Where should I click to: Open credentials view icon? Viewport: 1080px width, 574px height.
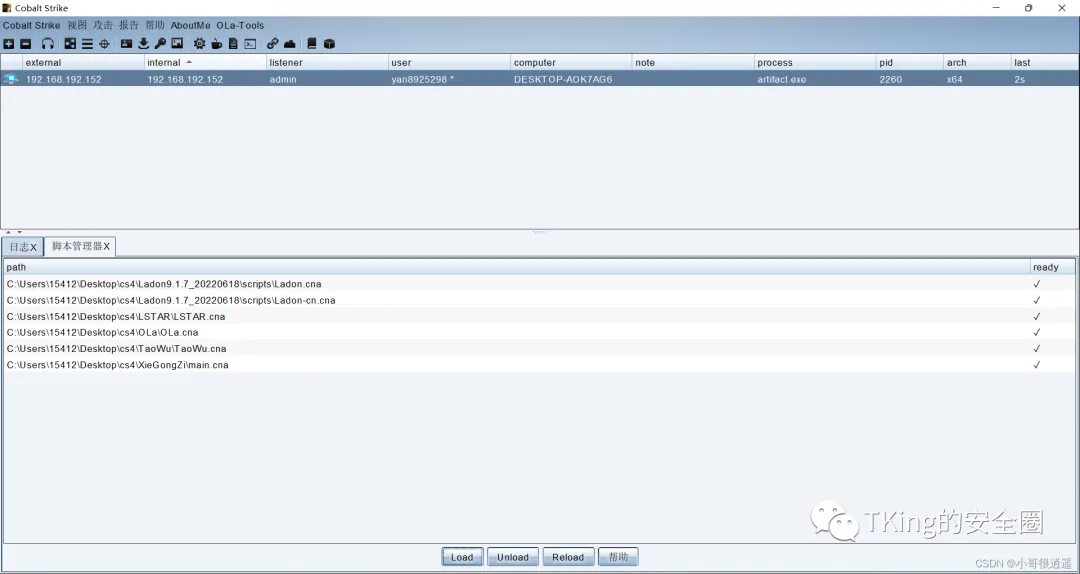(x=126, y=44)
